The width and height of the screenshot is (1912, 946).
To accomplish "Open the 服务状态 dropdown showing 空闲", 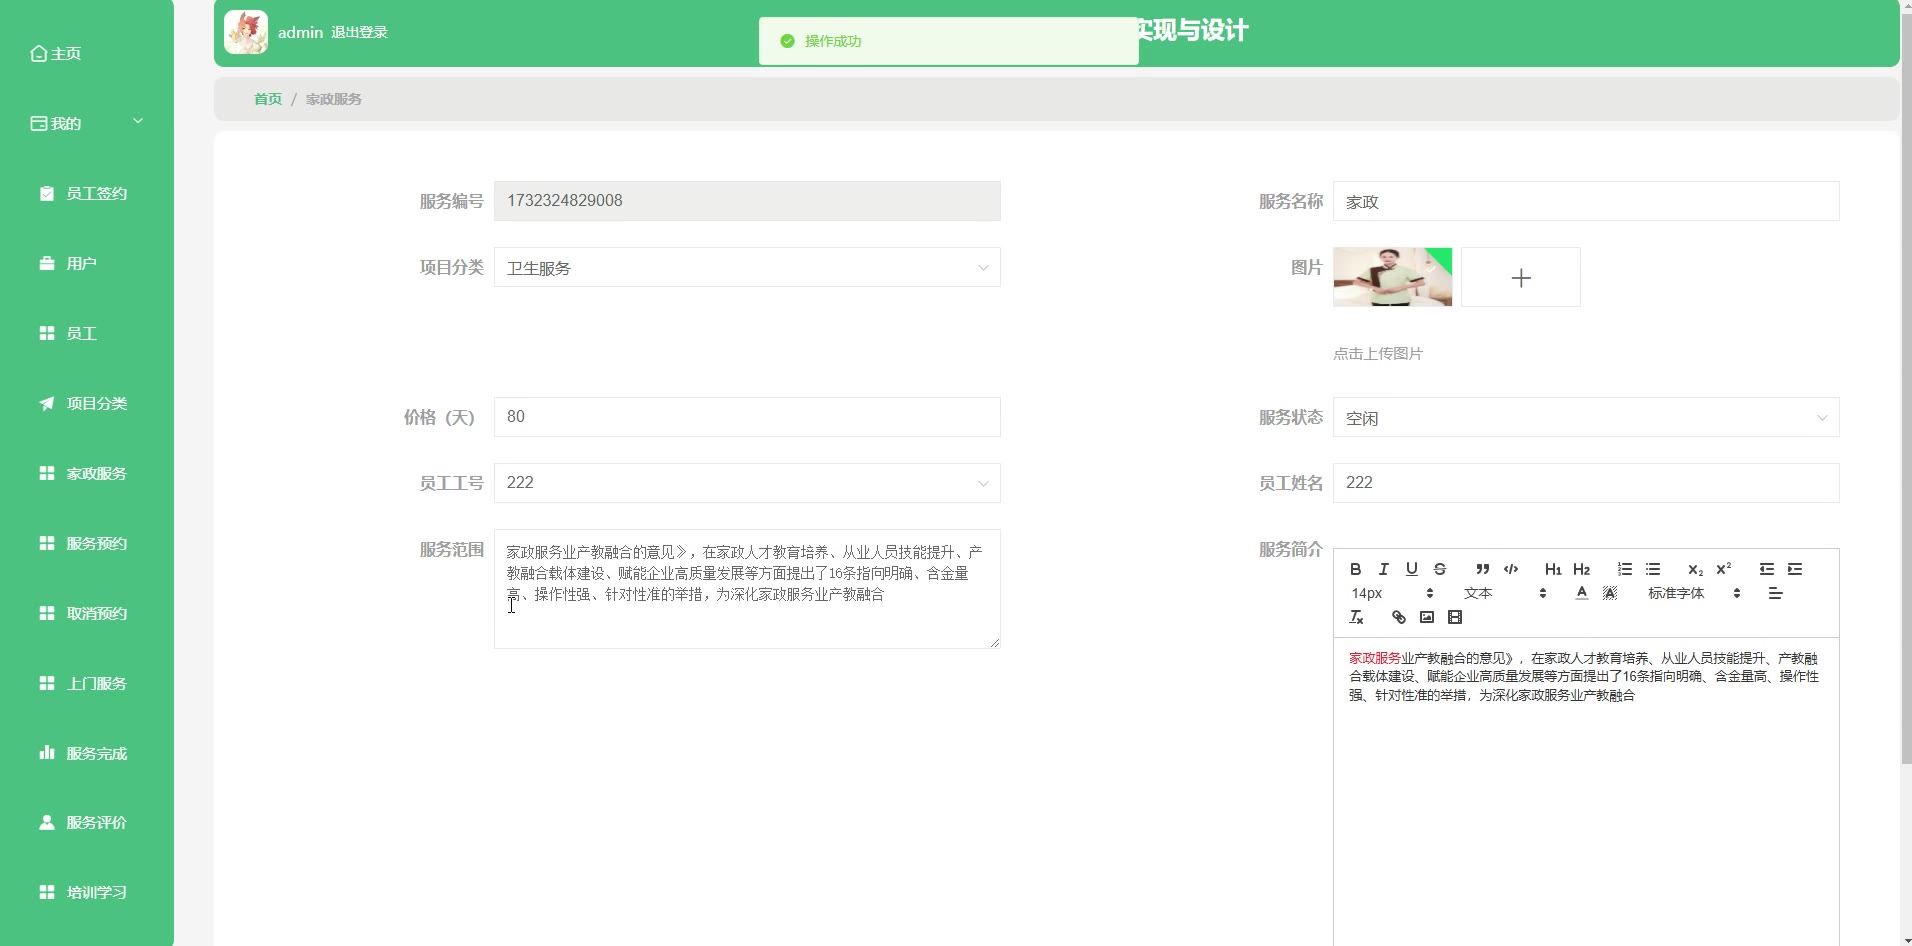I will 1585,418.
